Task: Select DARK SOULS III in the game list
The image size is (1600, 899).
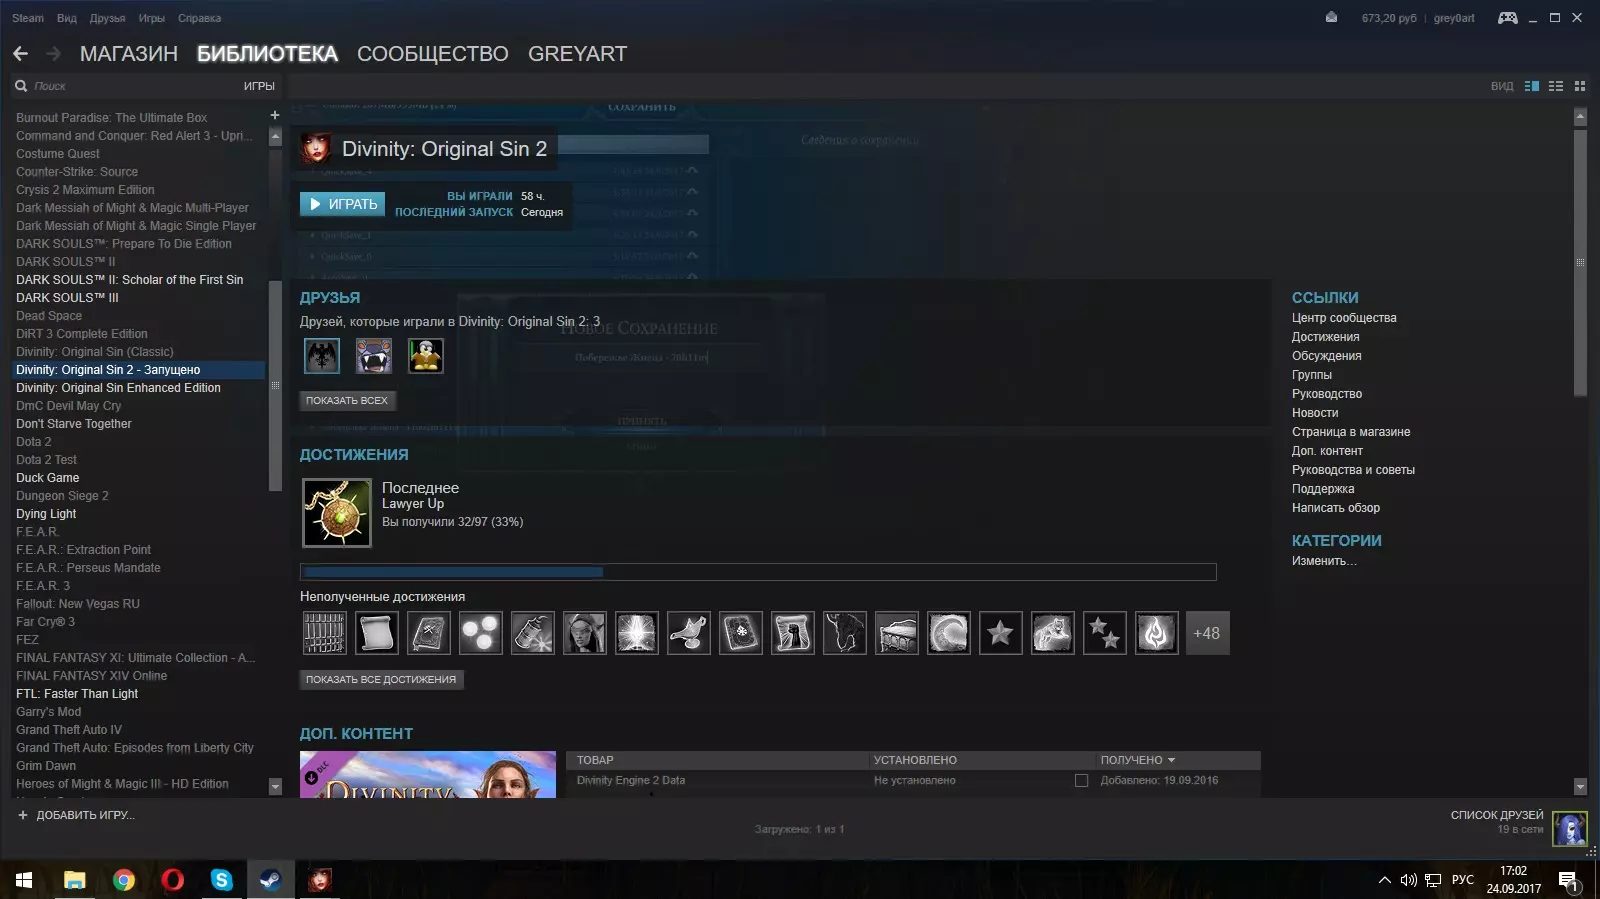Action: pyautogui.click(x=67, y=298)
